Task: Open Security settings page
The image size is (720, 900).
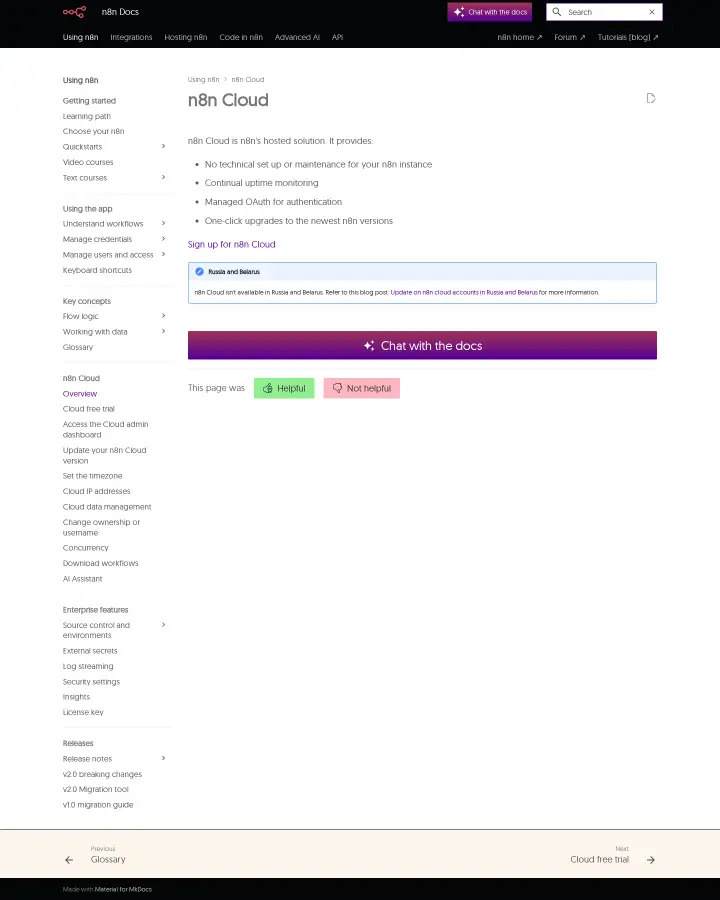Action: (91, 682)
